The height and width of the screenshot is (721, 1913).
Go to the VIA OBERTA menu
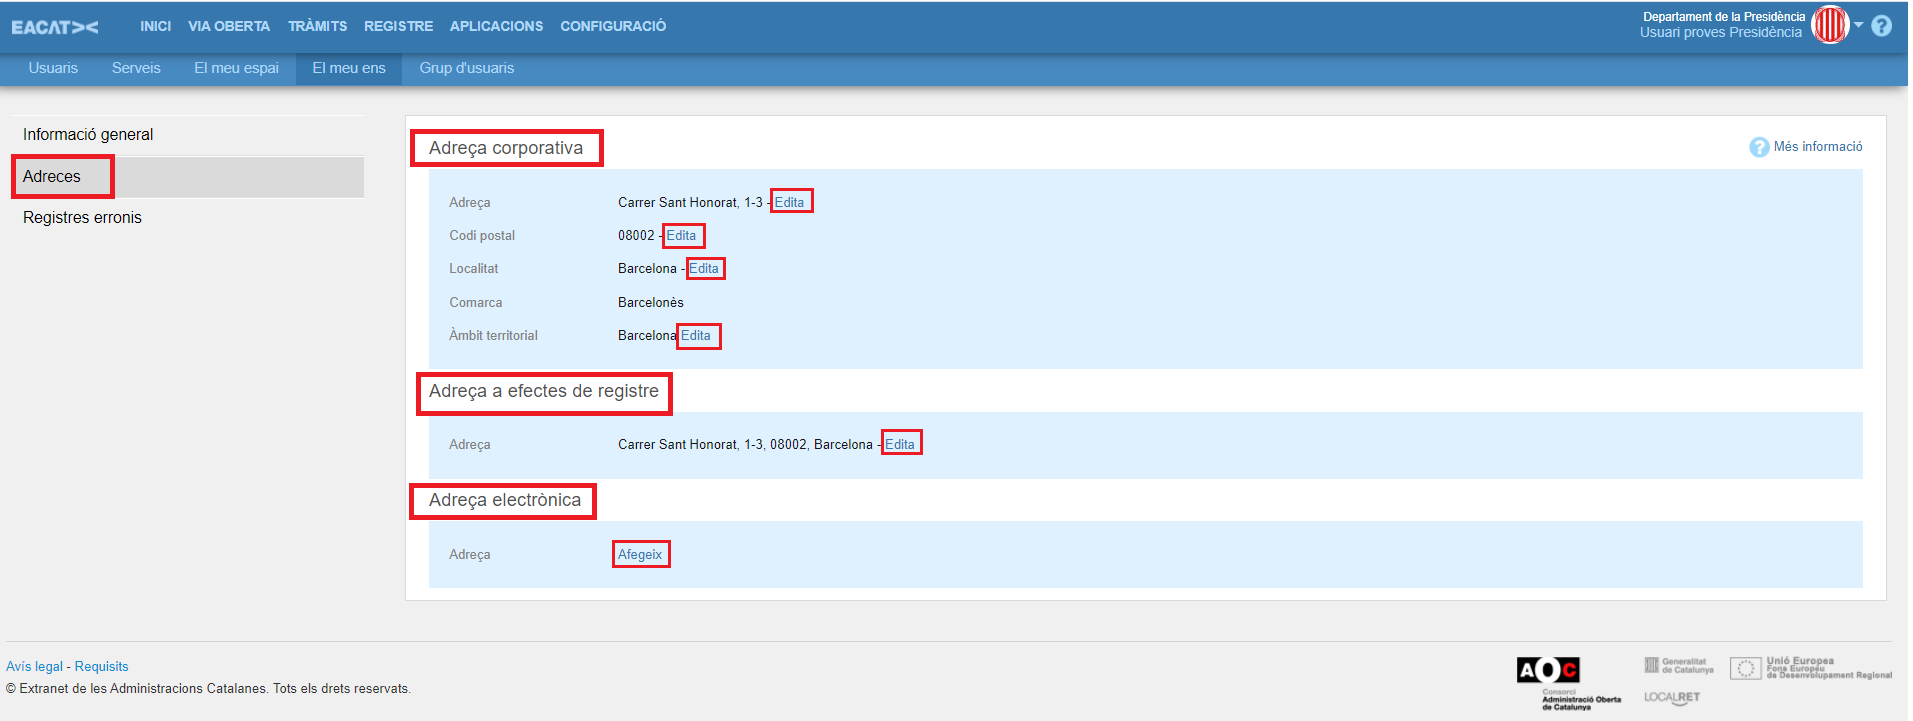tap(229, 26)
